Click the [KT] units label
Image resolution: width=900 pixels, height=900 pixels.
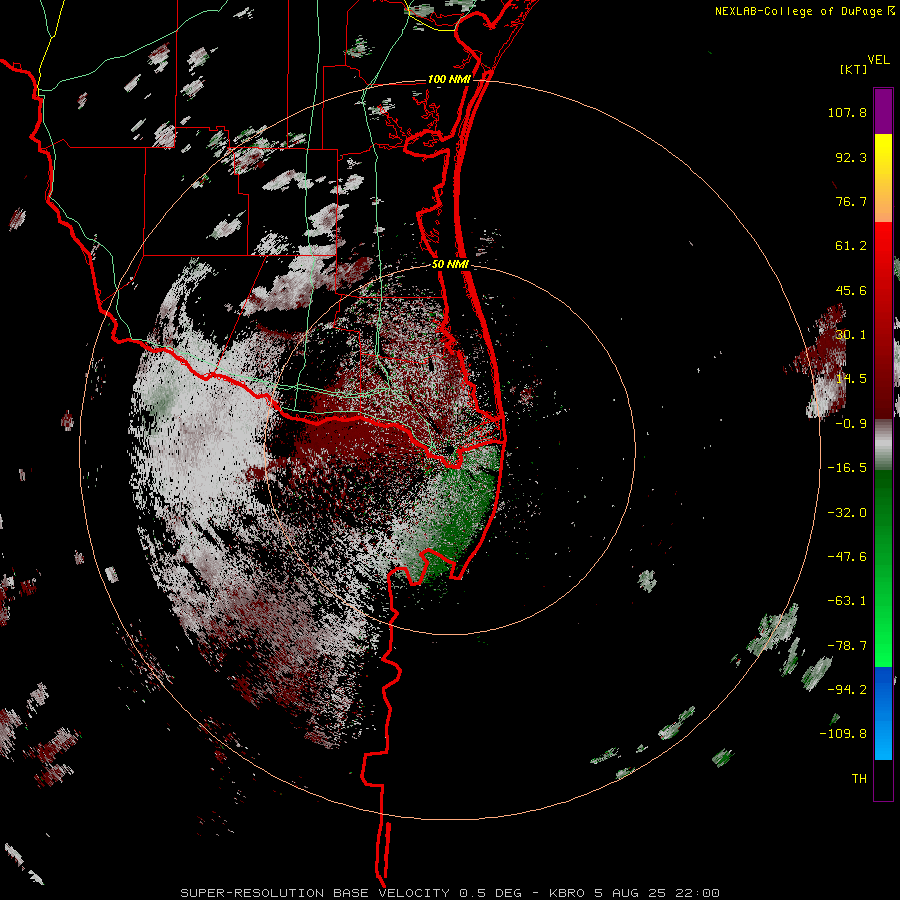(854, 69)
